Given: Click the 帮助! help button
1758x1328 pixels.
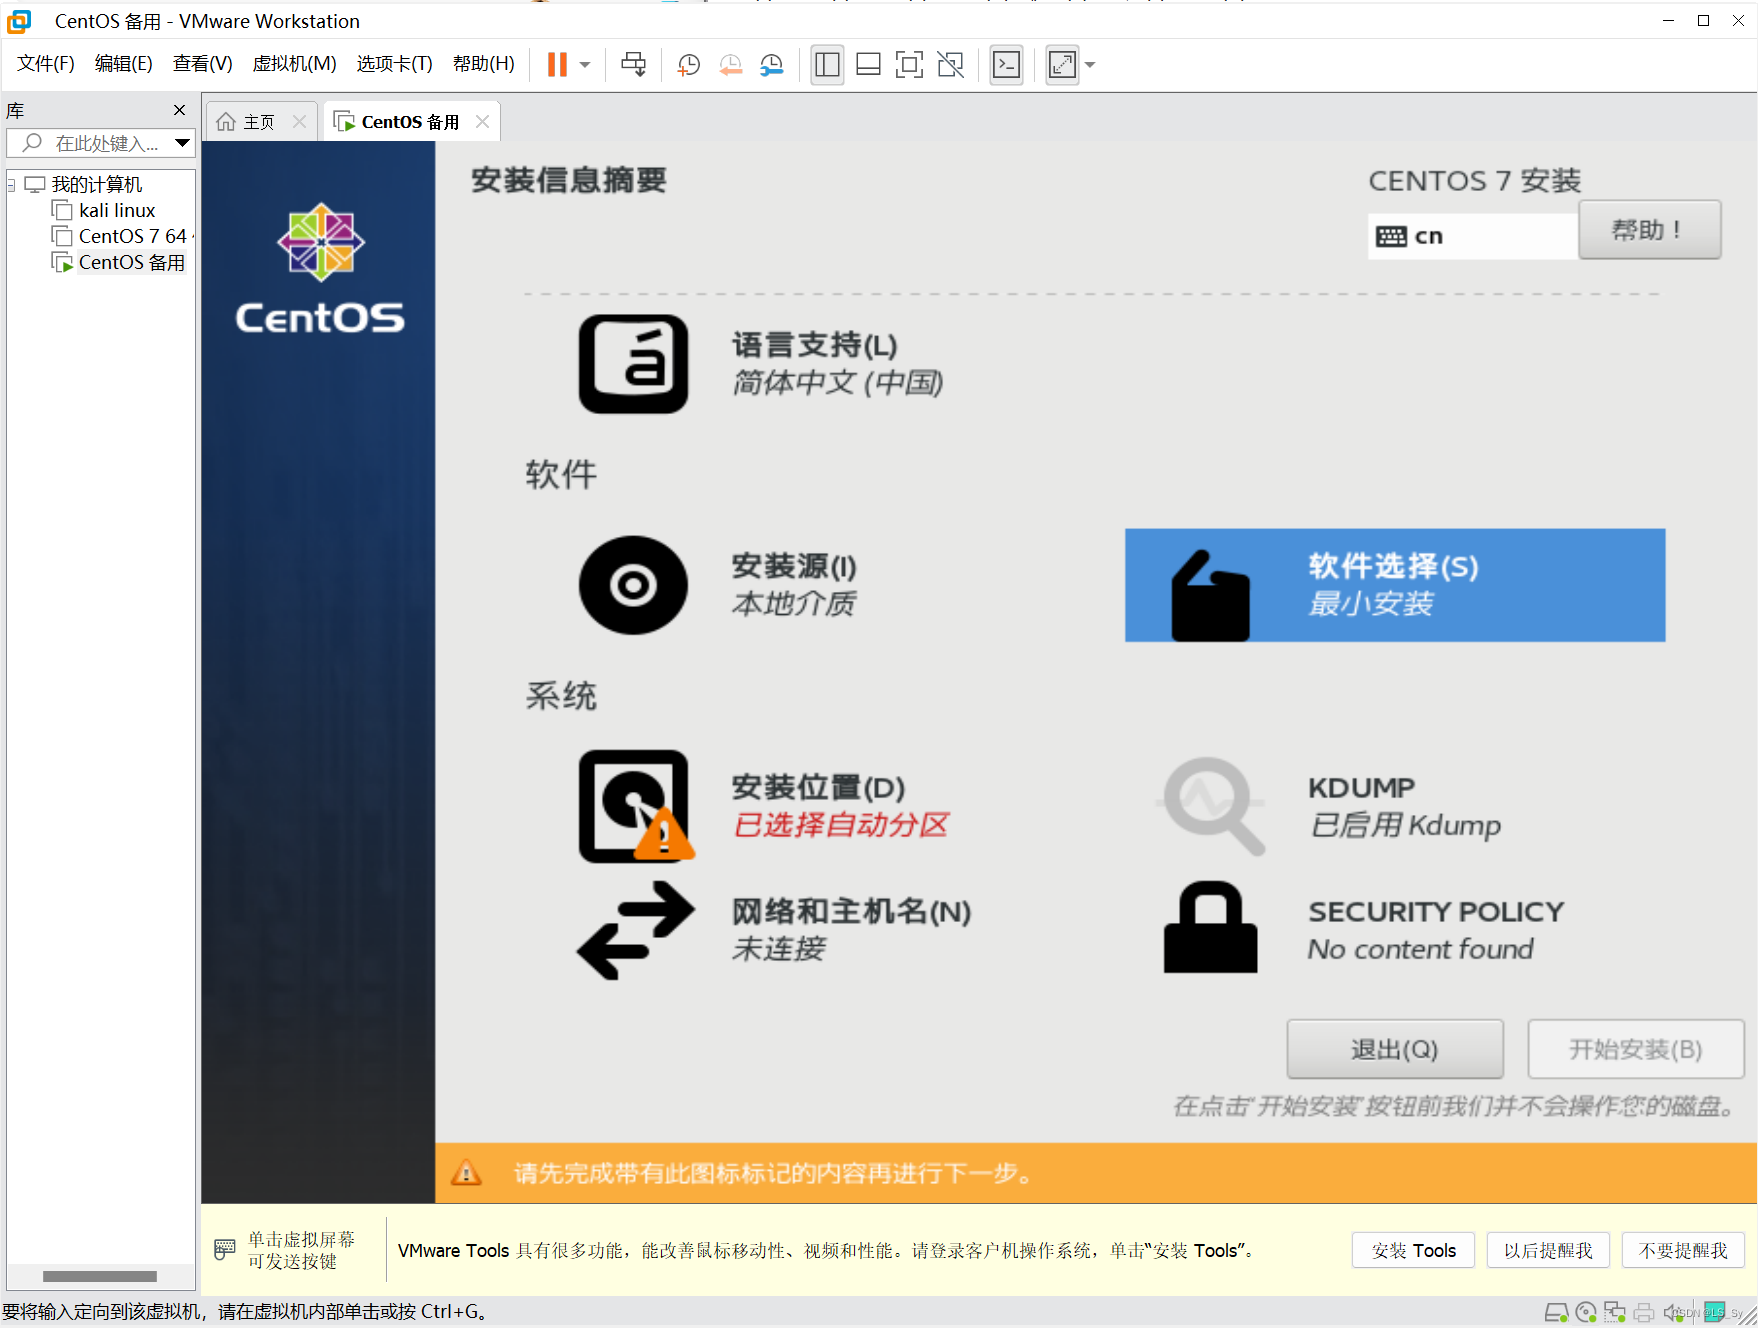Looking at the screenshot, I should [x=1649, y=230].
